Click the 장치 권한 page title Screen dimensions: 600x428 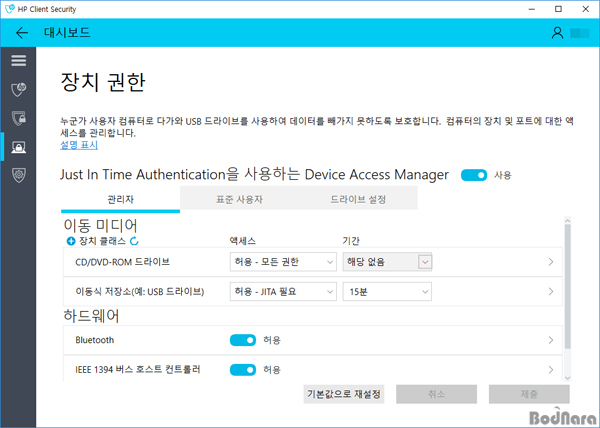coord(103,82)
